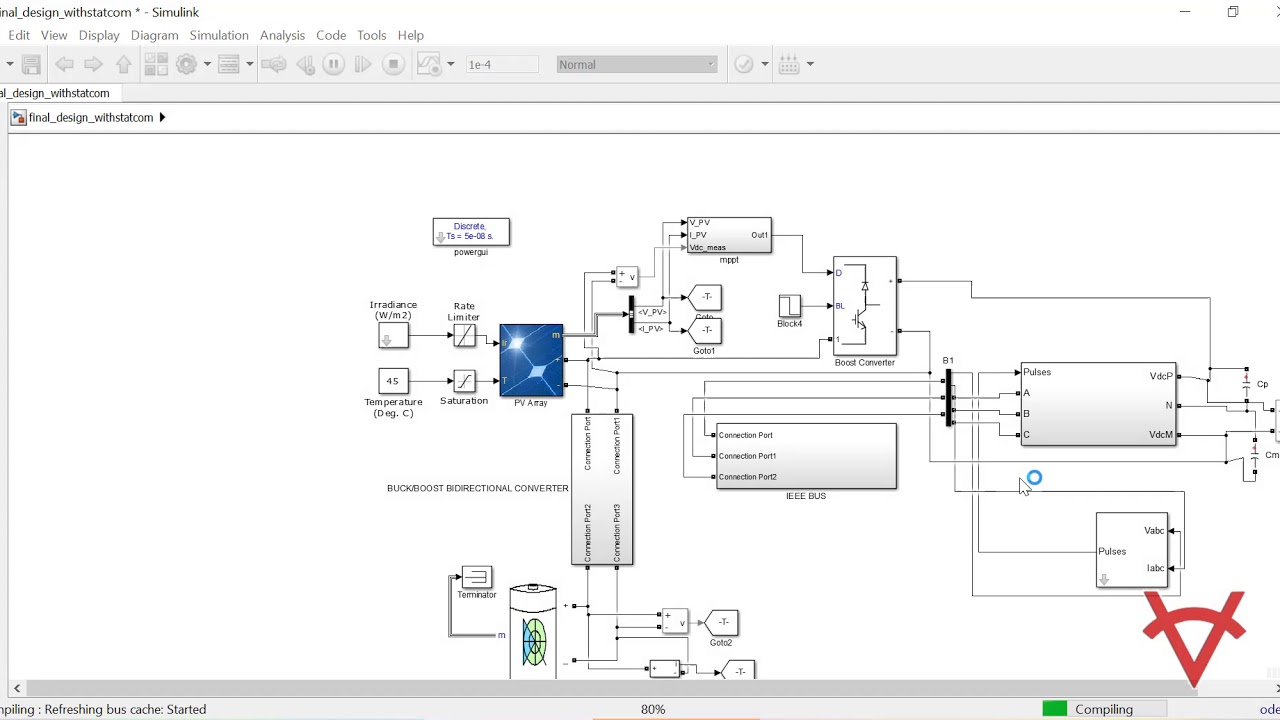Select the mppt subsystem block
The image size is (1280, 720).
(729, 235)
